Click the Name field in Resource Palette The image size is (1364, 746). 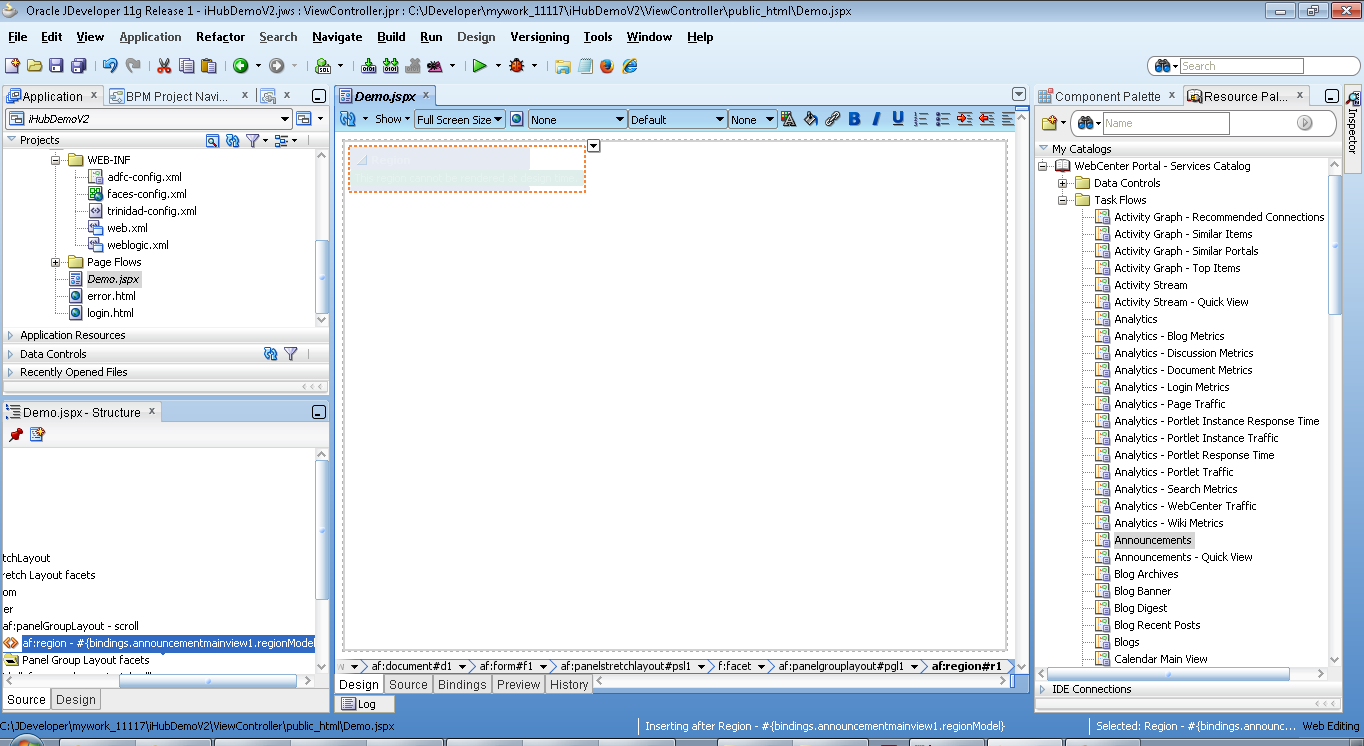pos(1166,123)
